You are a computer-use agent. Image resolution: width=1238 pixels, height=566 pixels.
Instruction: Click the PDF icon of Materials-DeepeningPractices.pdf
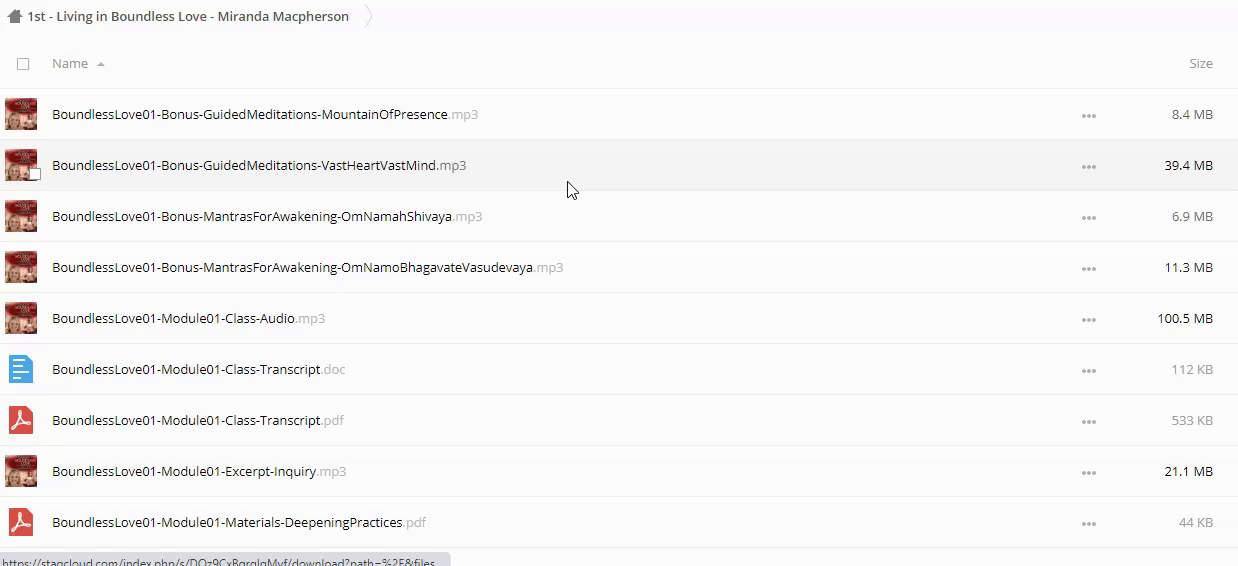point(21,523)
